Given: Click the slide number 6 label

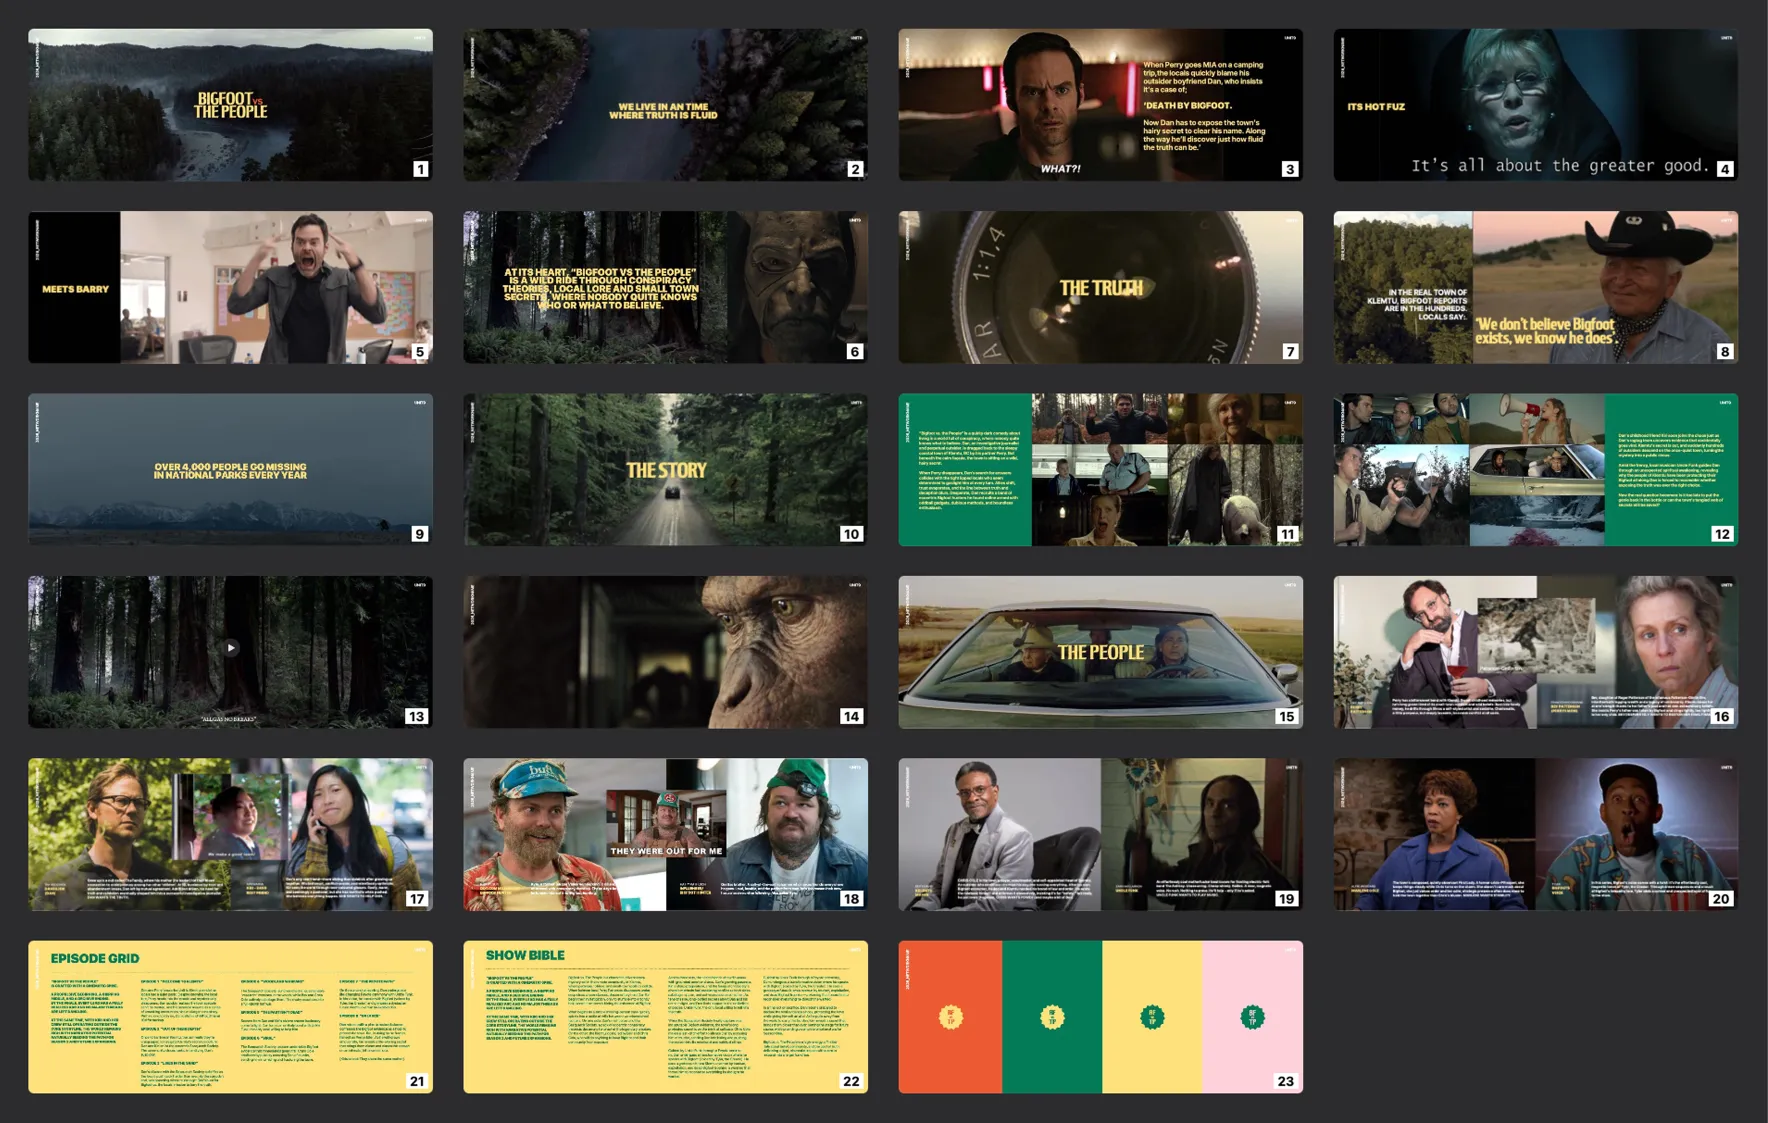Looking at the screenshot, I should point(854,352).
